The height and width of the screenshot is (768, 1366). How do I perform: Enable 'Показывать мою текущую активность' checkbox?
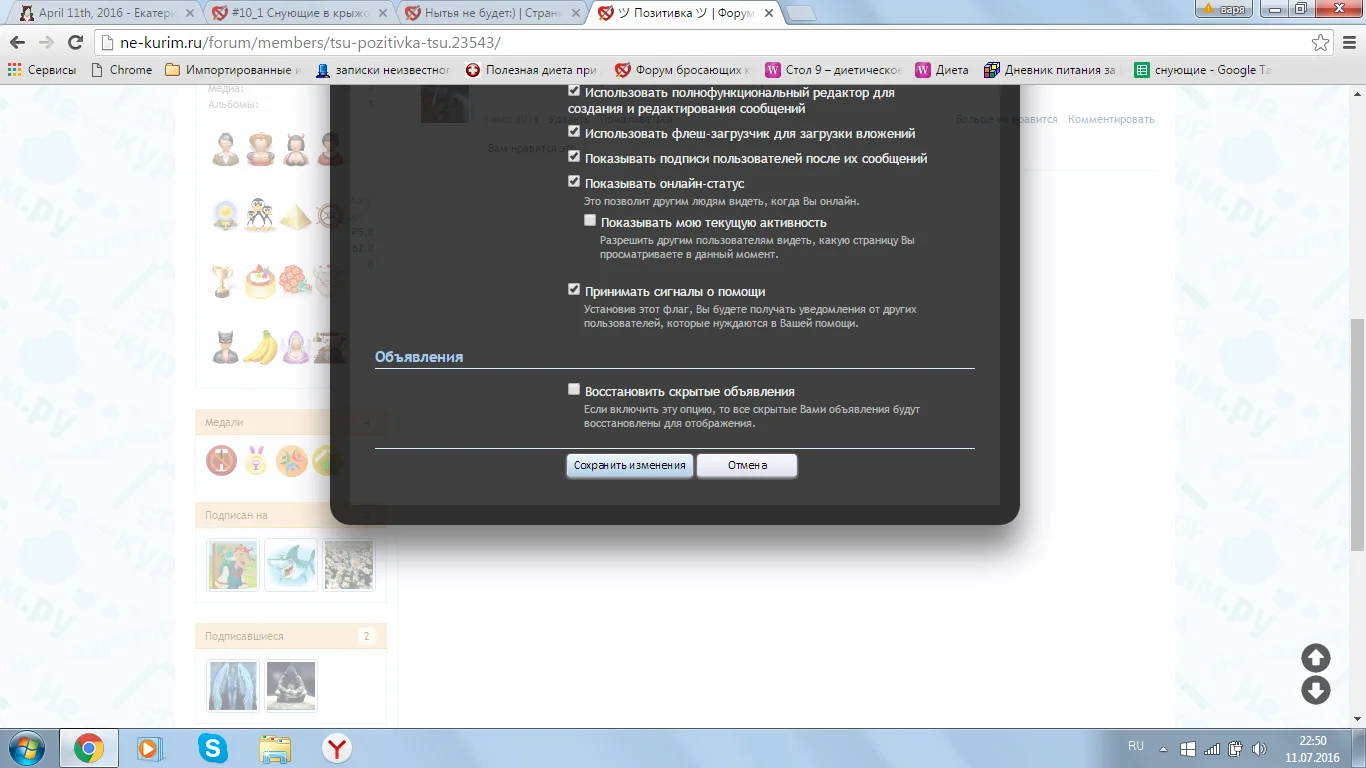pyautogui.click(x=590, y=221)
